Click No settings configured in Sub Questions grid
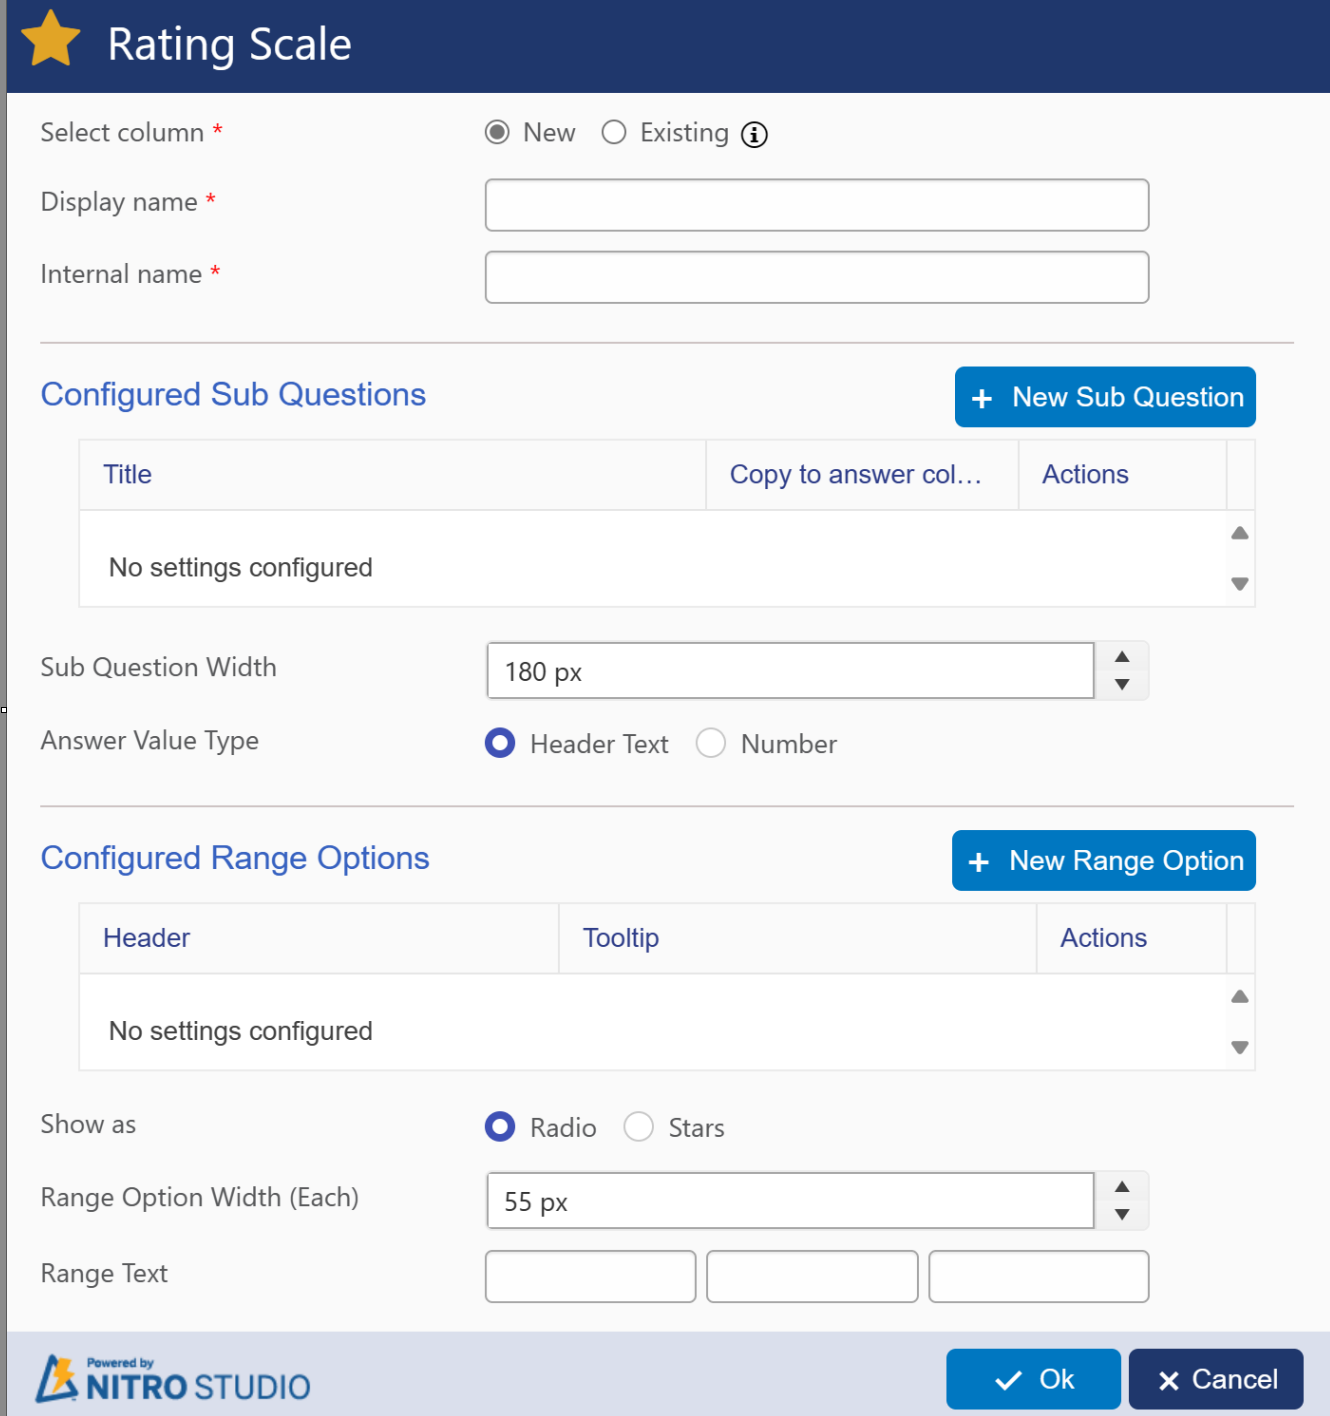Viewport: 1330px width, 1416px height. [241, 567]
